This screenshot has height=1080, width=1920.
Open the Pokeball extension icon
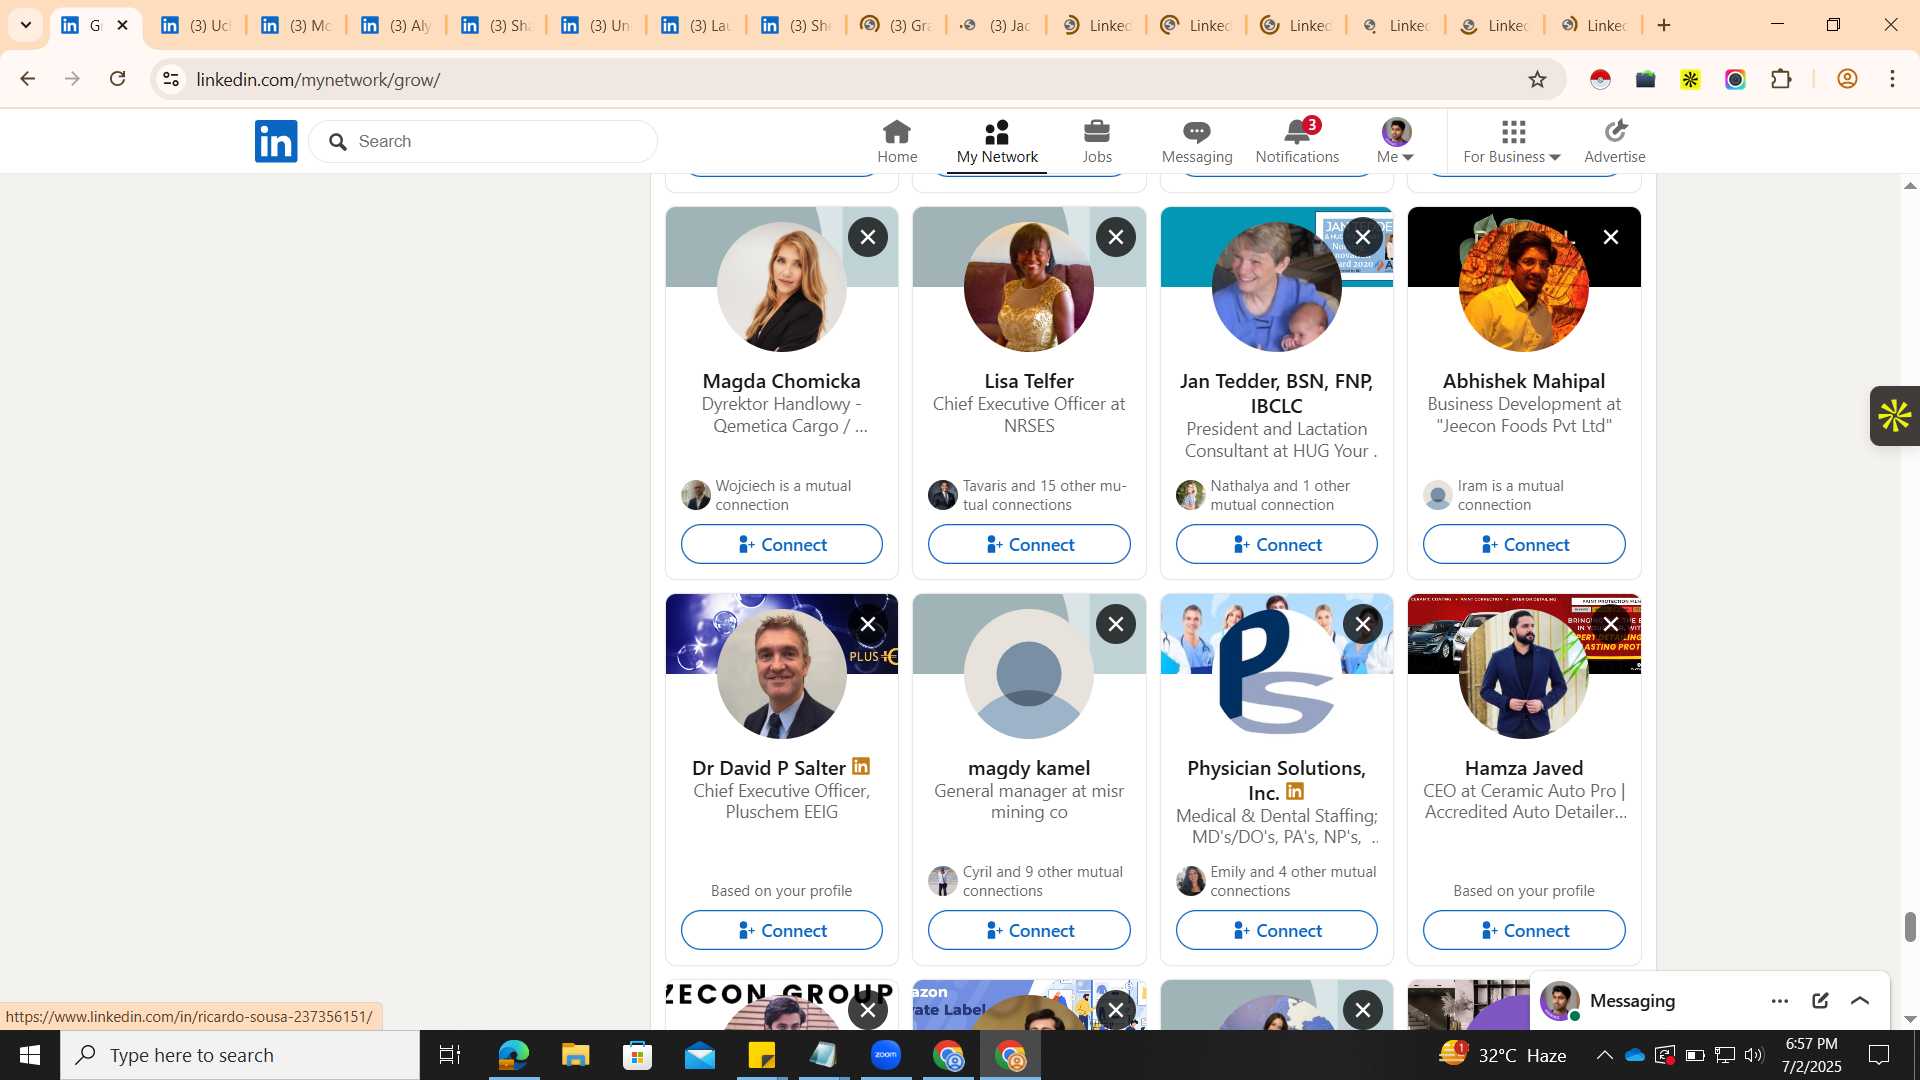(1600, 79)
